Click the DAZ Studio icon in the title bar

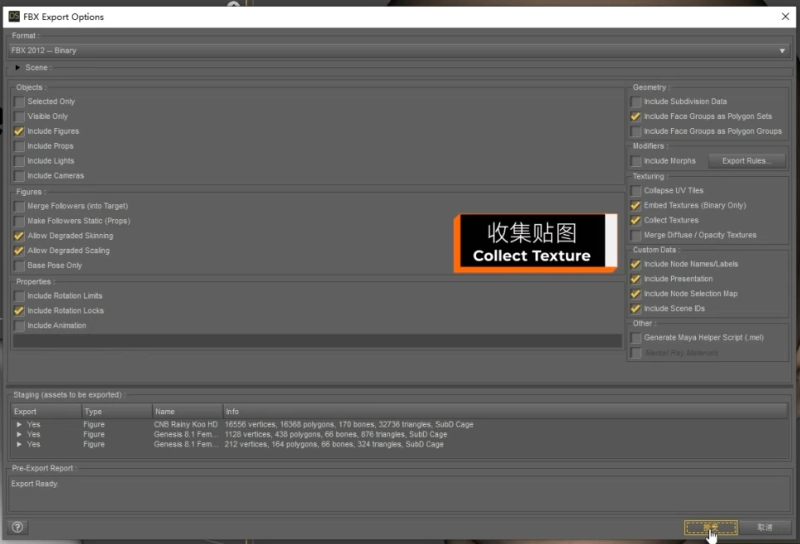click(13, 17)
